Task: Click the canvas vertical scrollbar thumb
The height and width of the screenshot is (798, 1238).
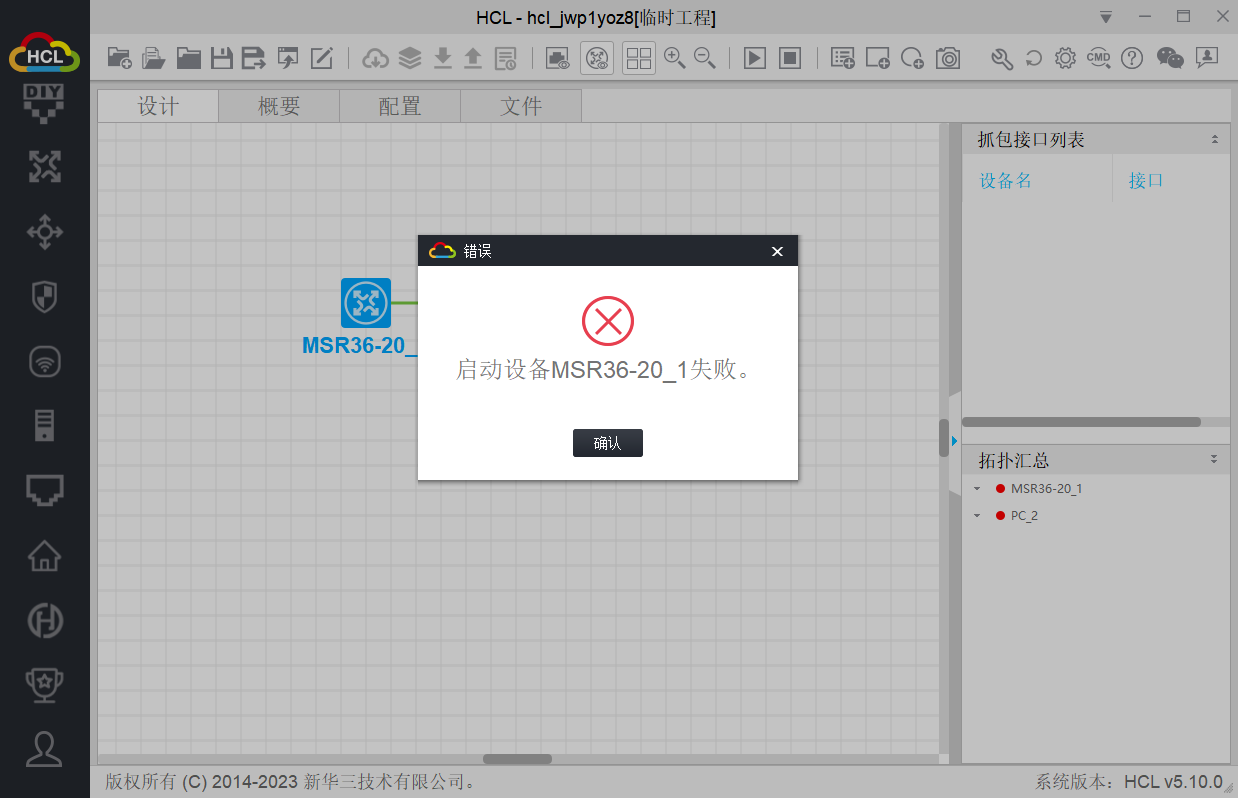Action: pyautogui.click(x=944, y=438)
